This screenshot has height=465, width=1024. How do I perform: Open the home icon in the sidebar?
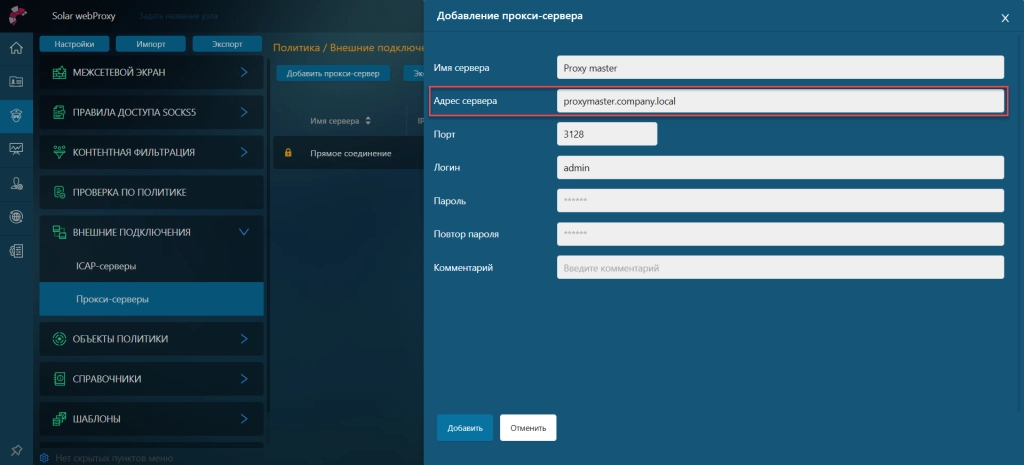(x=16, y=48)
